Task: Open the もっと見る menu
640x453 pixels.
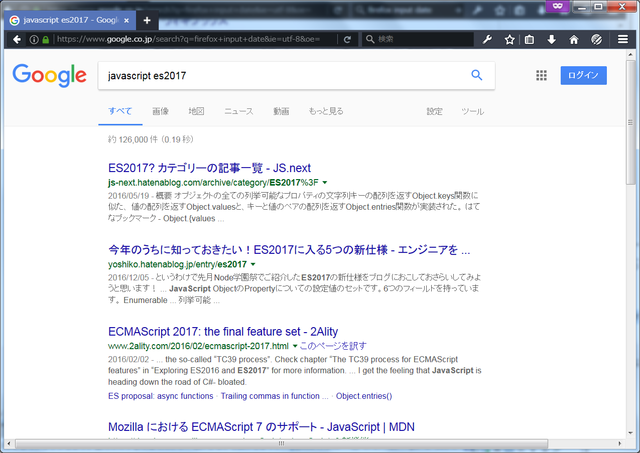Action: pyautogui.click(x=326, y=111)
